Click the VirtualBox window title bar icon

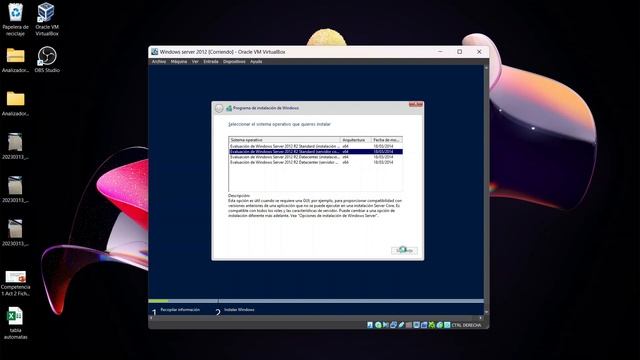pos(154,52)
